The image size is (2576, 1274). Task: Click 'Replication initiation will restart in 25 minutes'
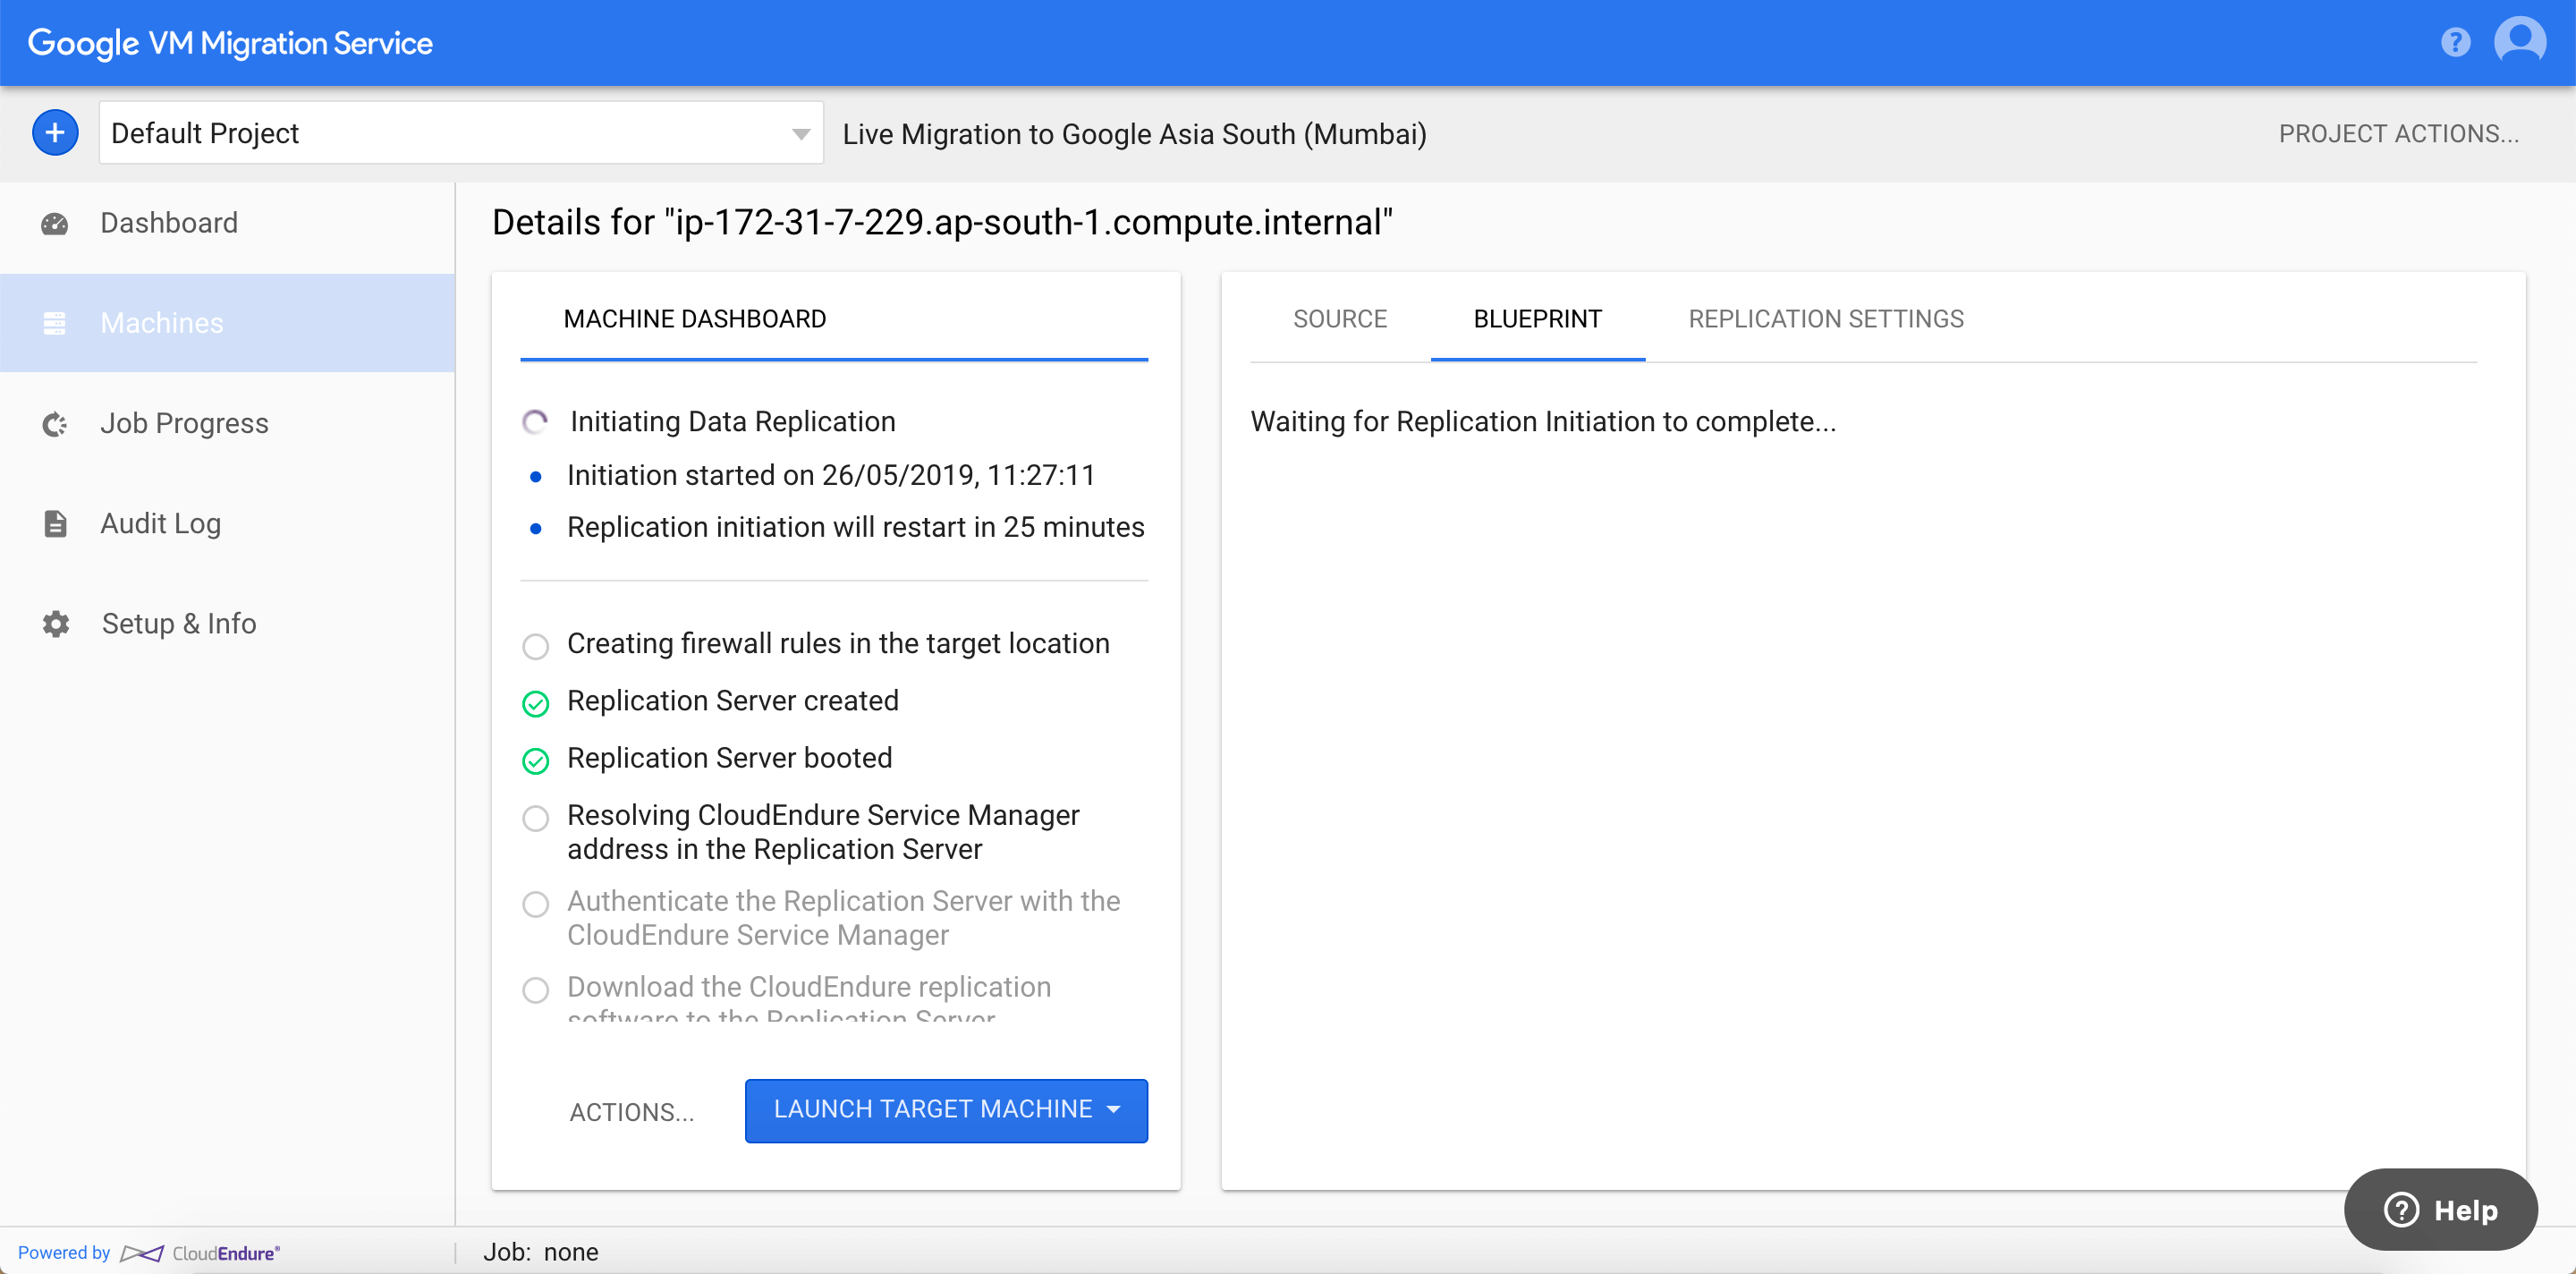[855, 527]
